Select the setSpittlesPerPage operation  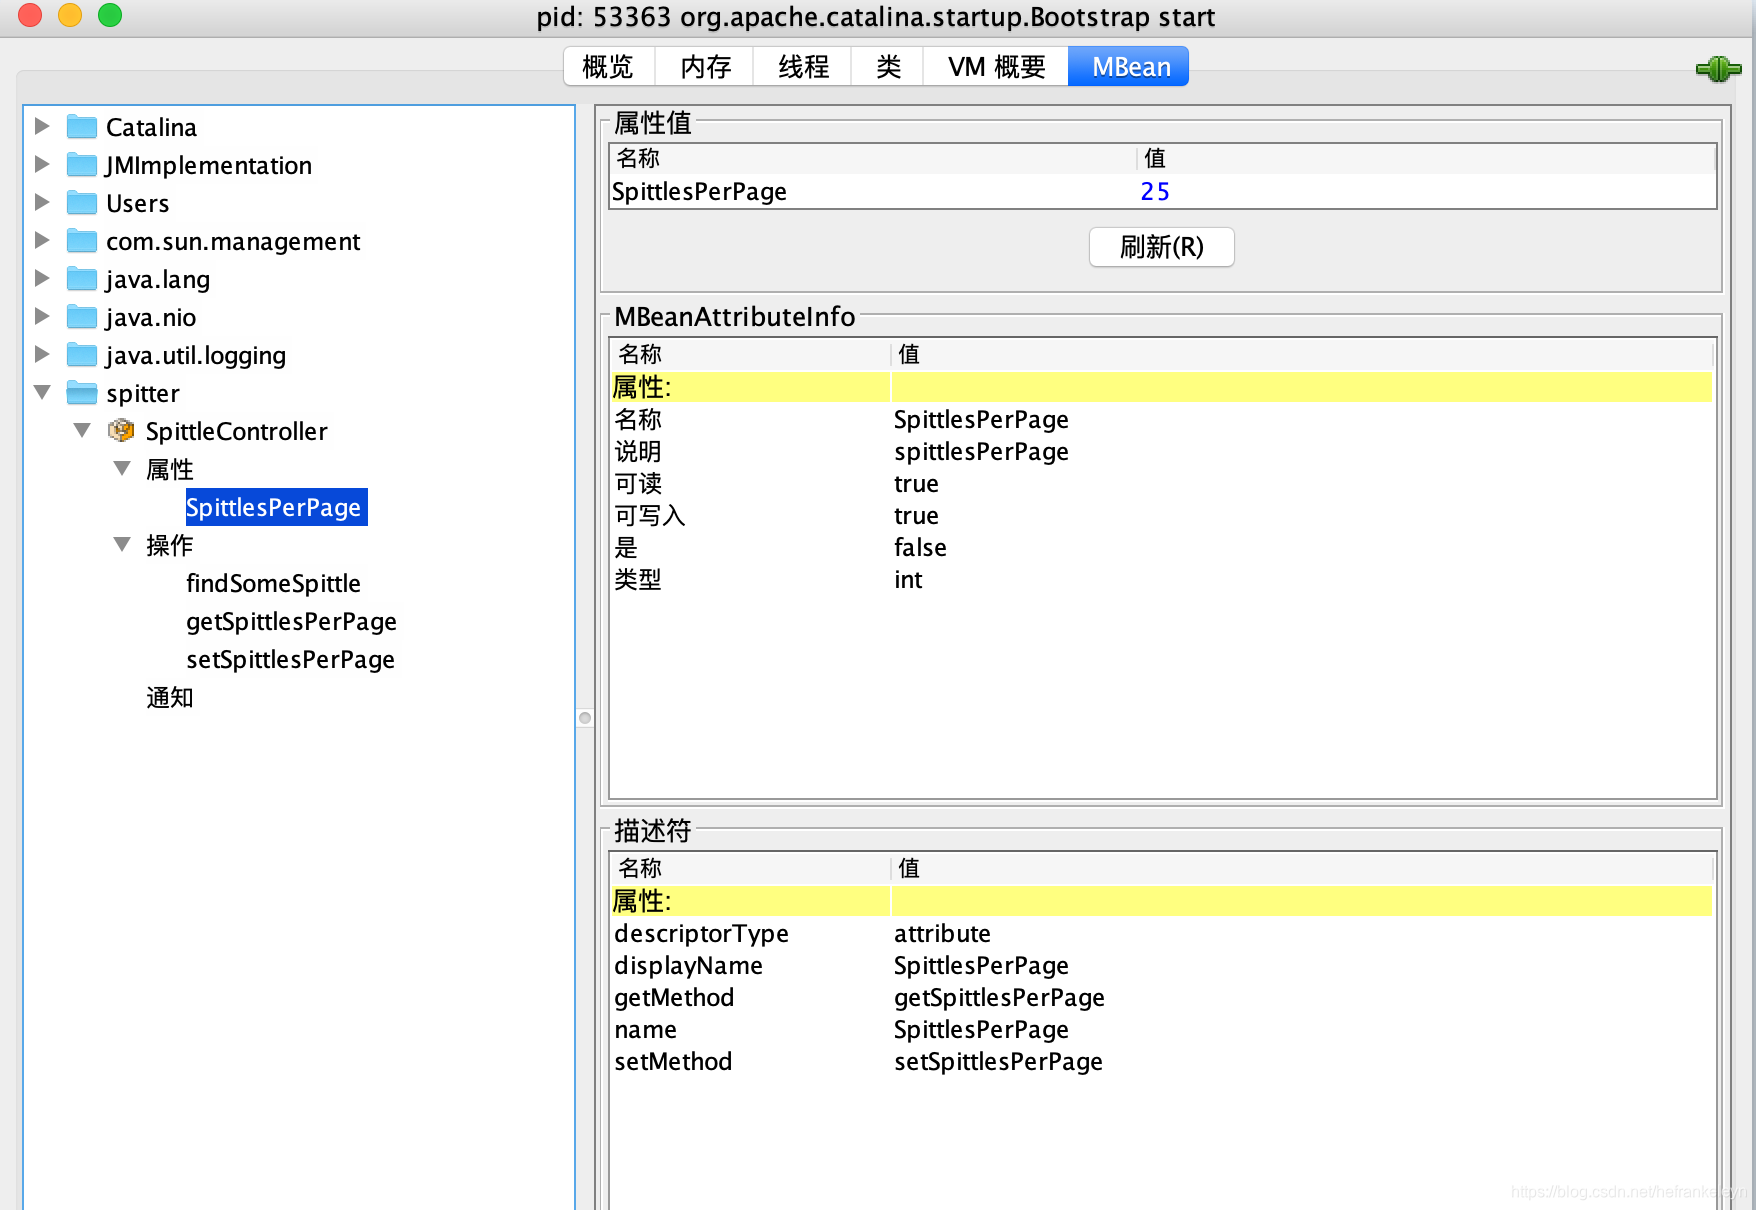(x=290, y=659)
